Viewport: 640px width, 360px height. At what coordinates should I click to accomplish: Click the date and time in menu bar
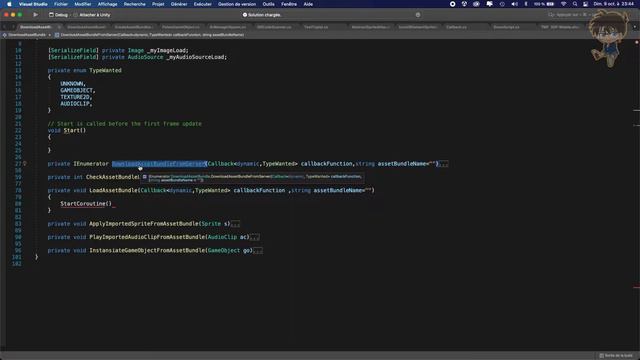point(614,4)
